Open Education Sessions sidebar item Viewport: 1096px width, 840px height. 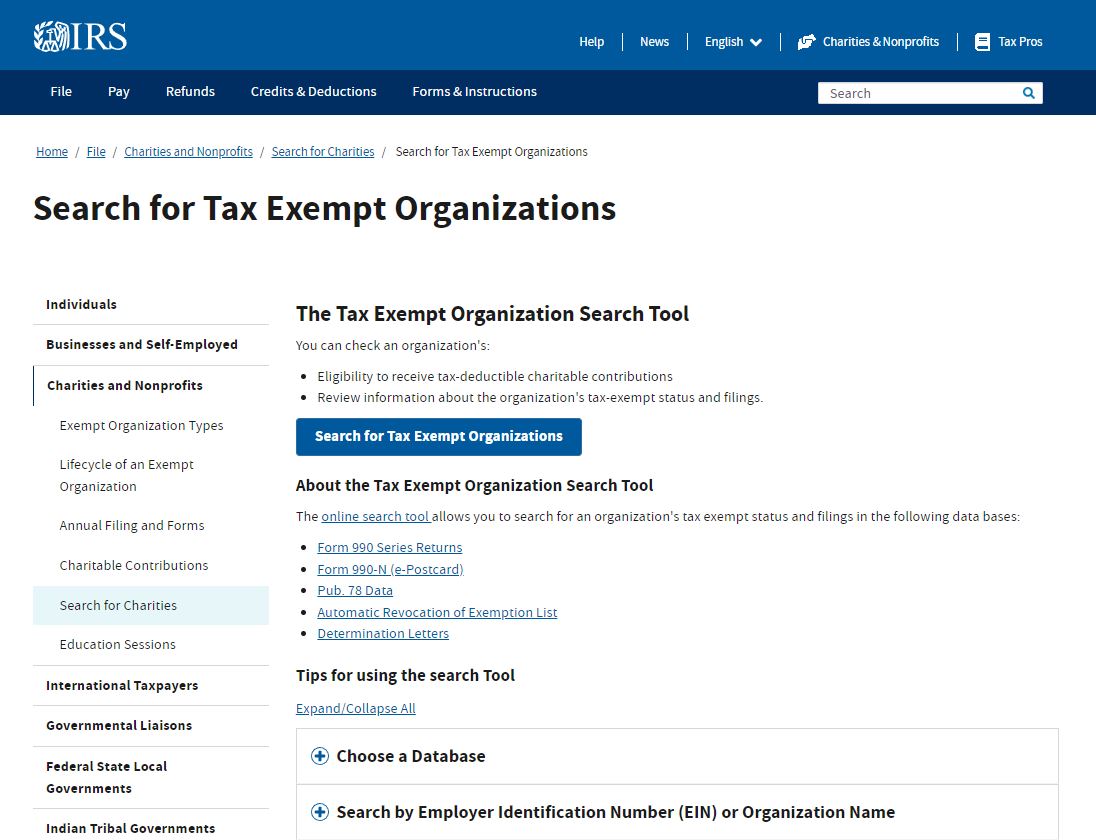(x=117, y=644)
